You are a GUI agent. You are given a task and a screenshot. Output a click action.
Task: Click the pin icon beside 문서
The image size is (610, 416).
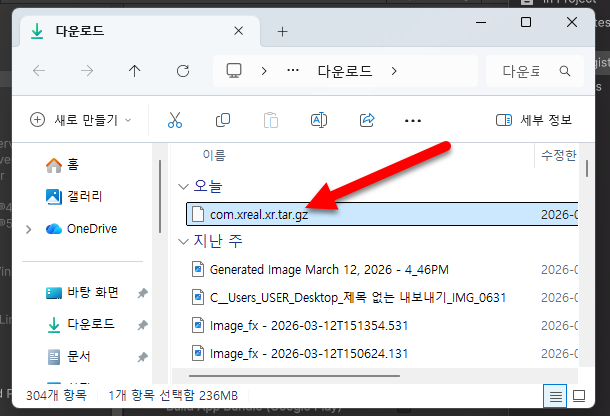(x=142, y=357)
